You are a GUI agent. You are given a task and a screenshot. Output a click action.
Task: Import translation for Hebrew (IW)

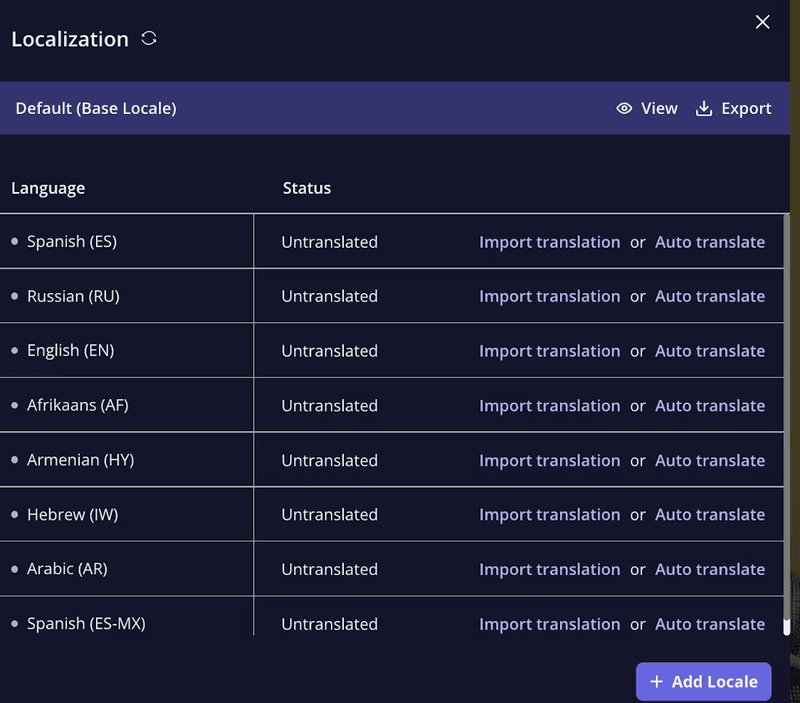[549, 514]
